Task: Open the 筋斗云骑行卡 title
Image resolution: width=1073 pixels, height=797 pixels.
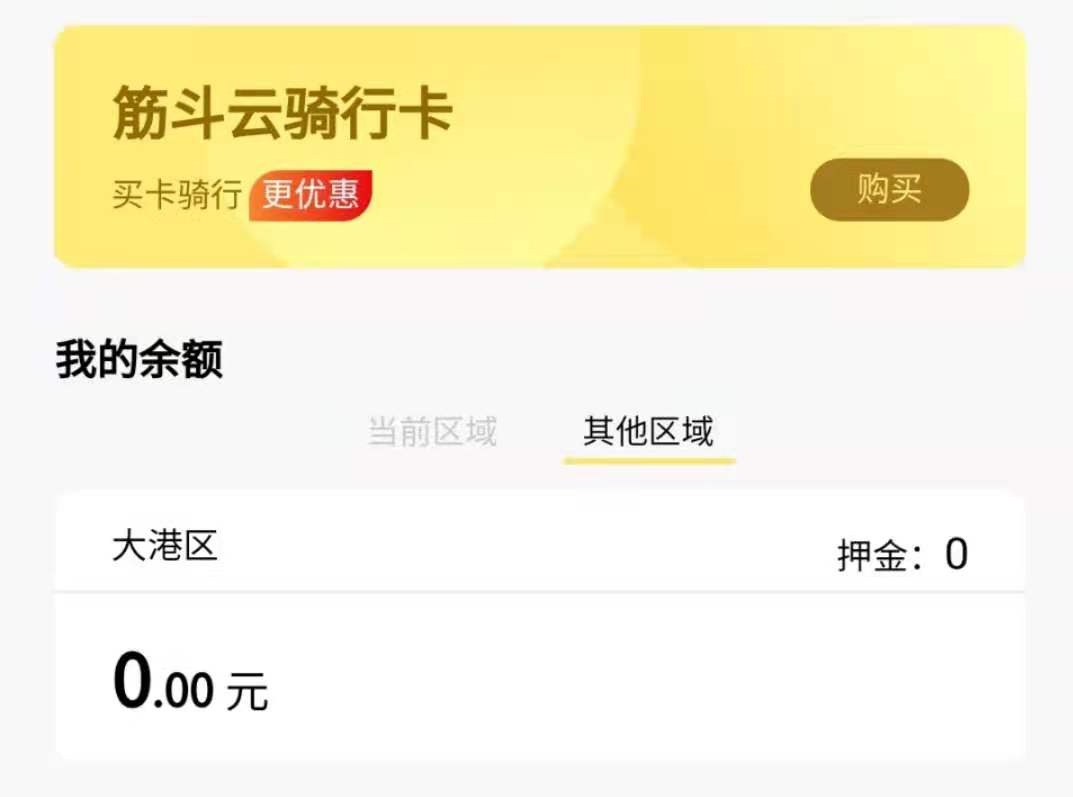Action: (282, 113)
